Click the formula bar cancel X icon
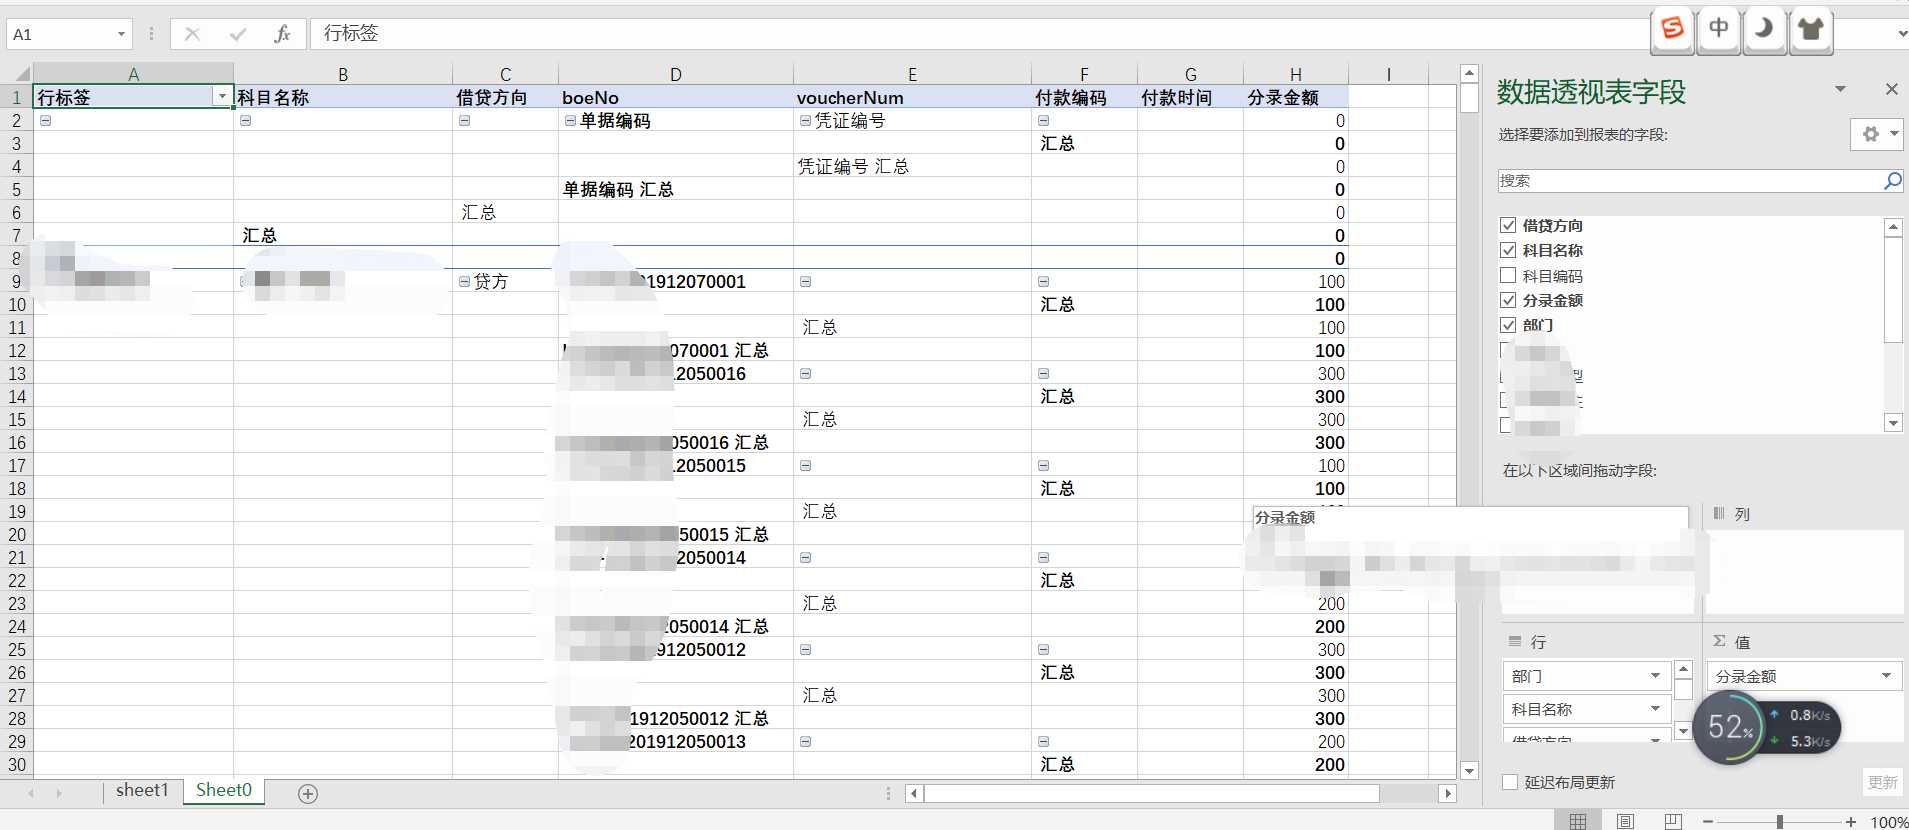The image size is (1909, 830). point(193,34)
